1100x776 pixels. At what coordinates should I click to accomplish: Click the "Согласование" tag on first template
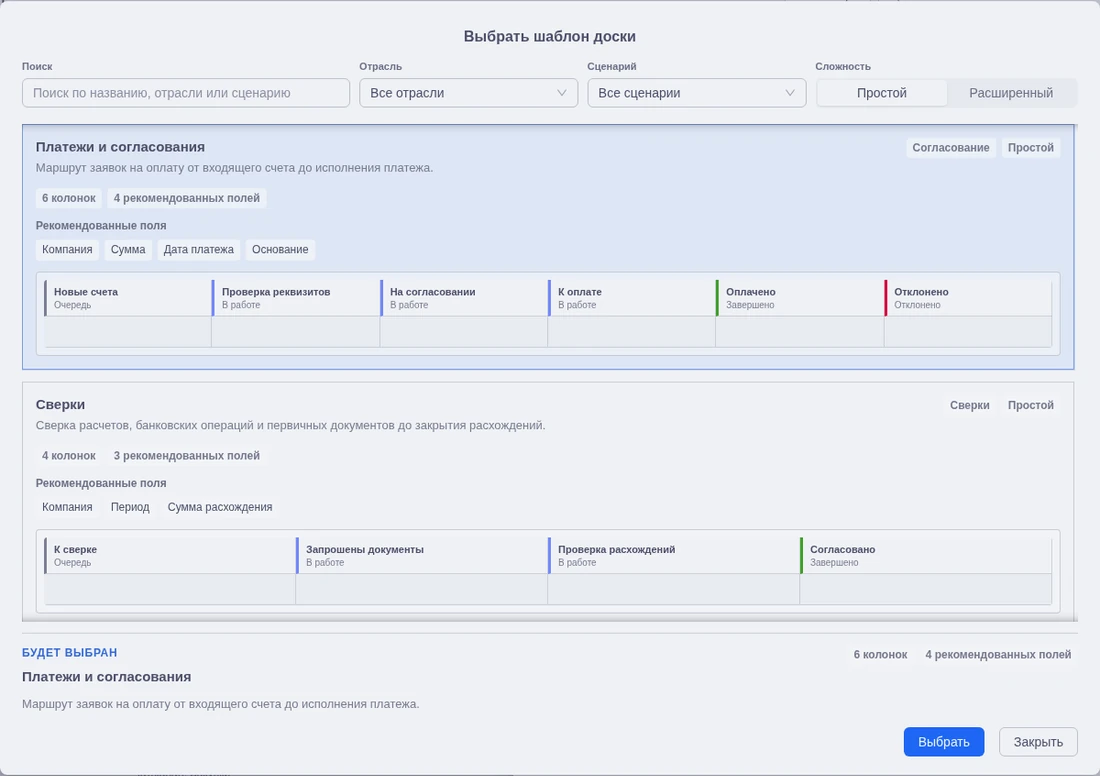coord(951,147)
